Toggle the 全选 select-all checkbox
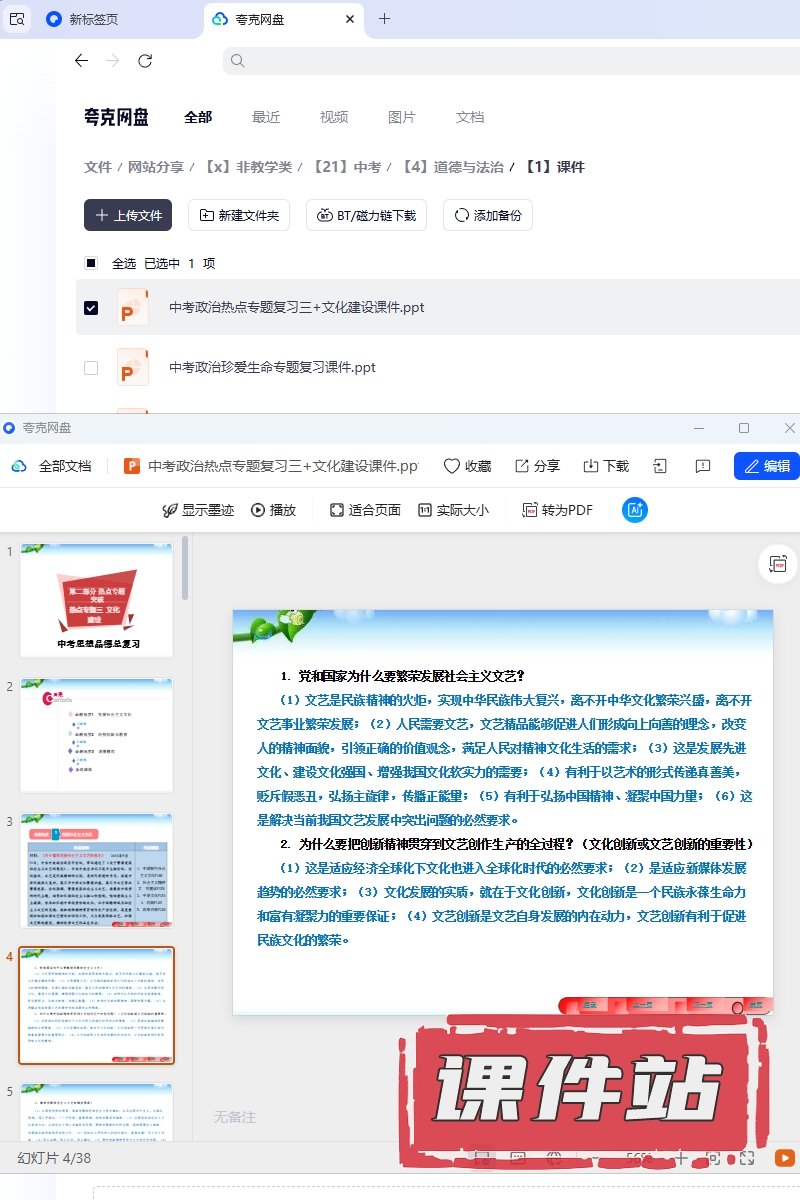The height and width of the screenshot is (1200, 800). point(91,263)
